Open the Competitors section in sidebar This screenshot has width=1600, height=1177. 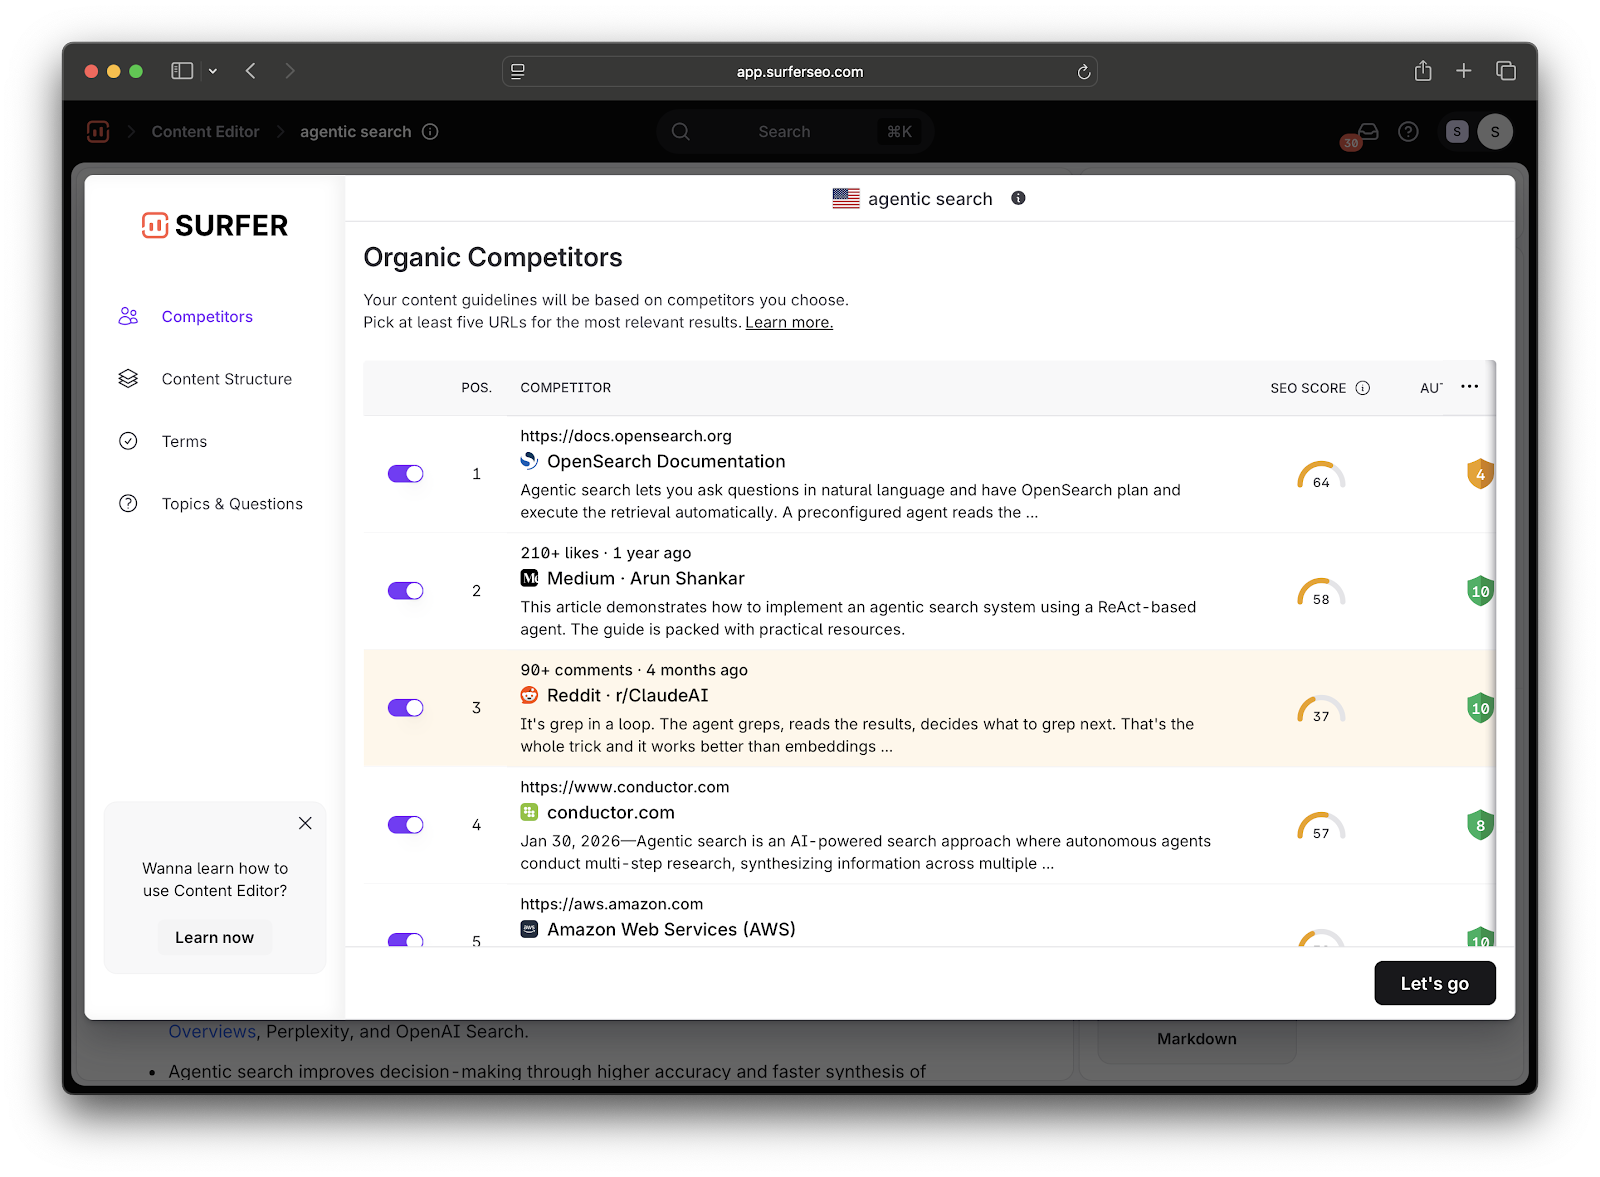point(207,317)
